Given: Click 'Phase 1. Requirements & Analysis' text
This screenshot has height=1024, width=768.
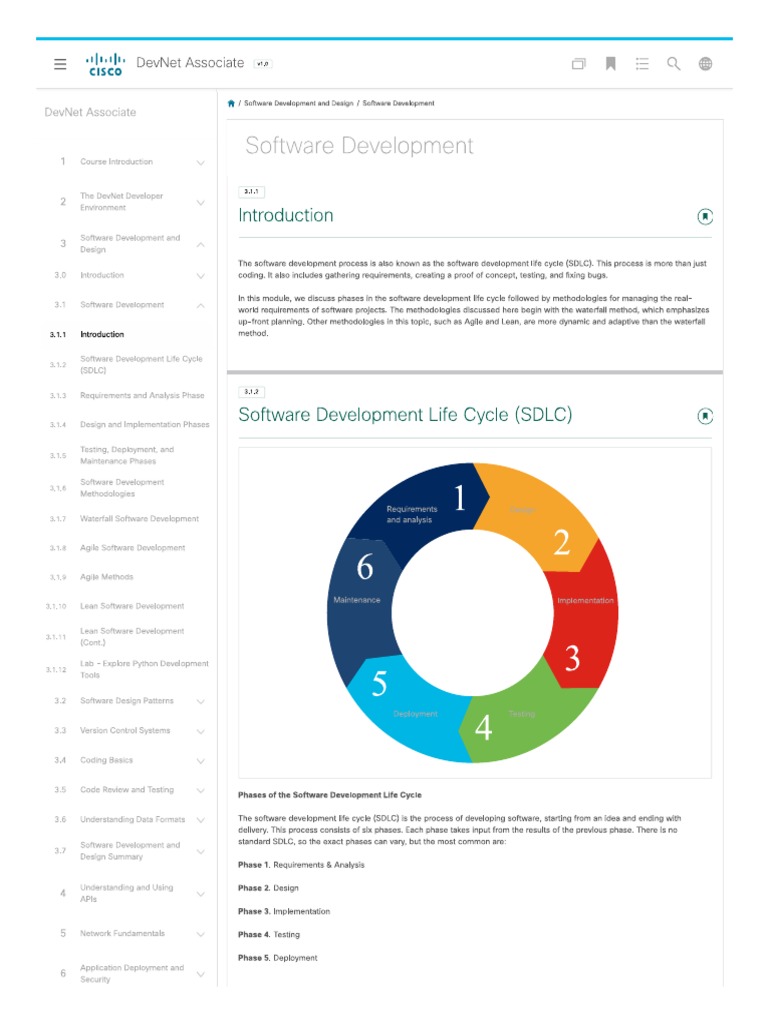Looking at the screenshot, I should [301, 865].
